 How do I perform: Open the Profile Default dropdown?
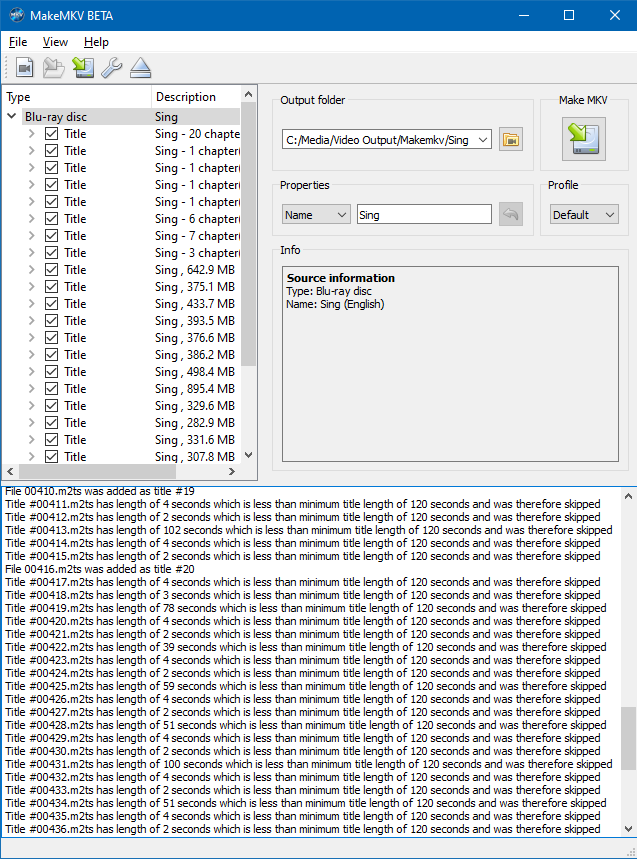click(x=584, y=214)
